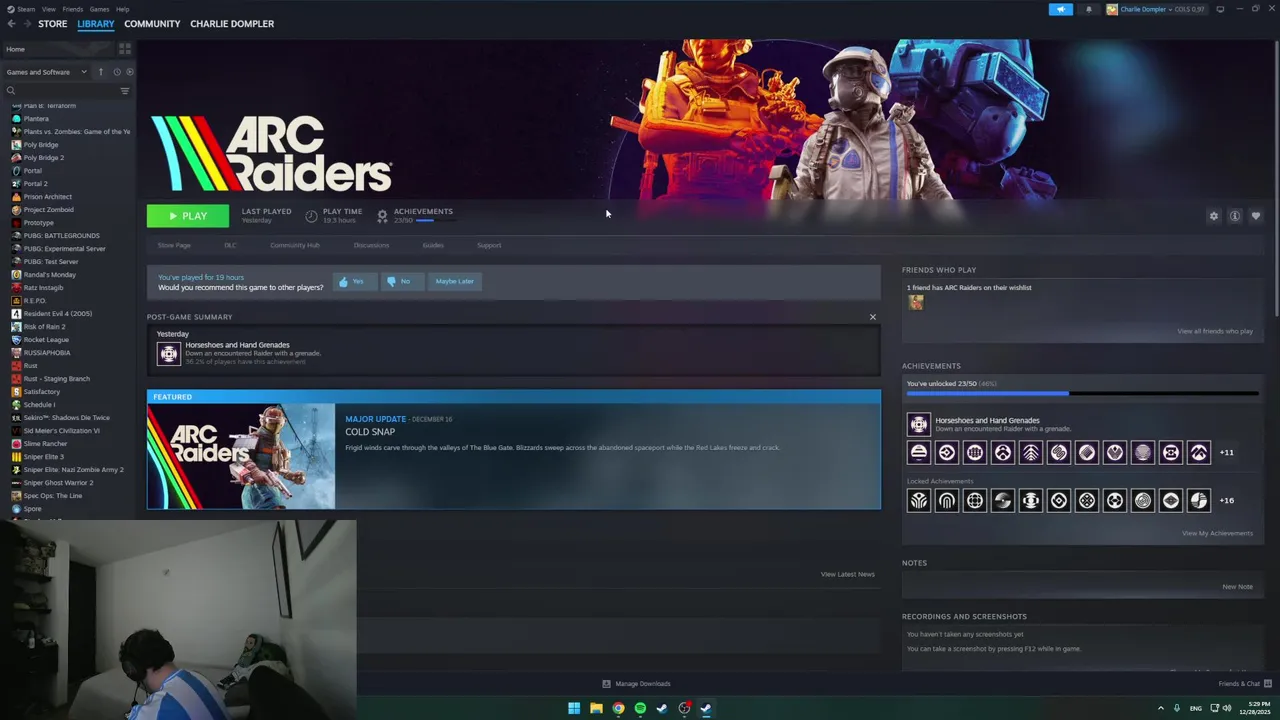Open the volume control in system tray
This screenshot has width=1280, height=720.
1227,709
